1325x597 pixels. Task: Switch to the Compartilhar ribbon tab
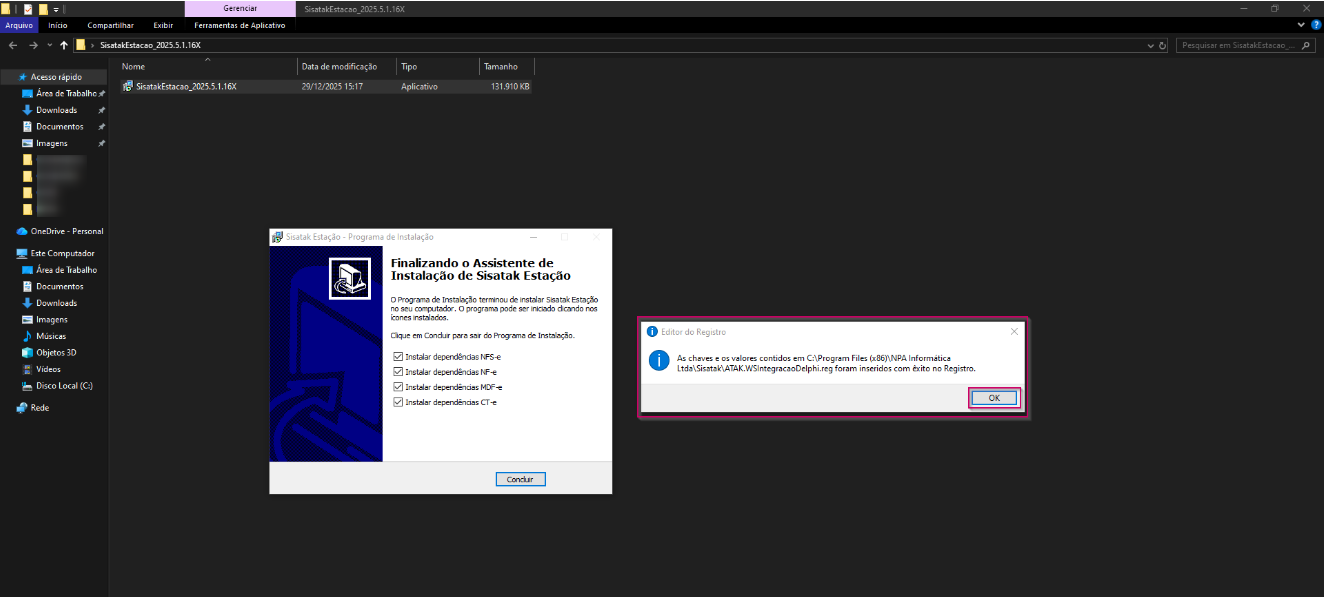point(110,25)
